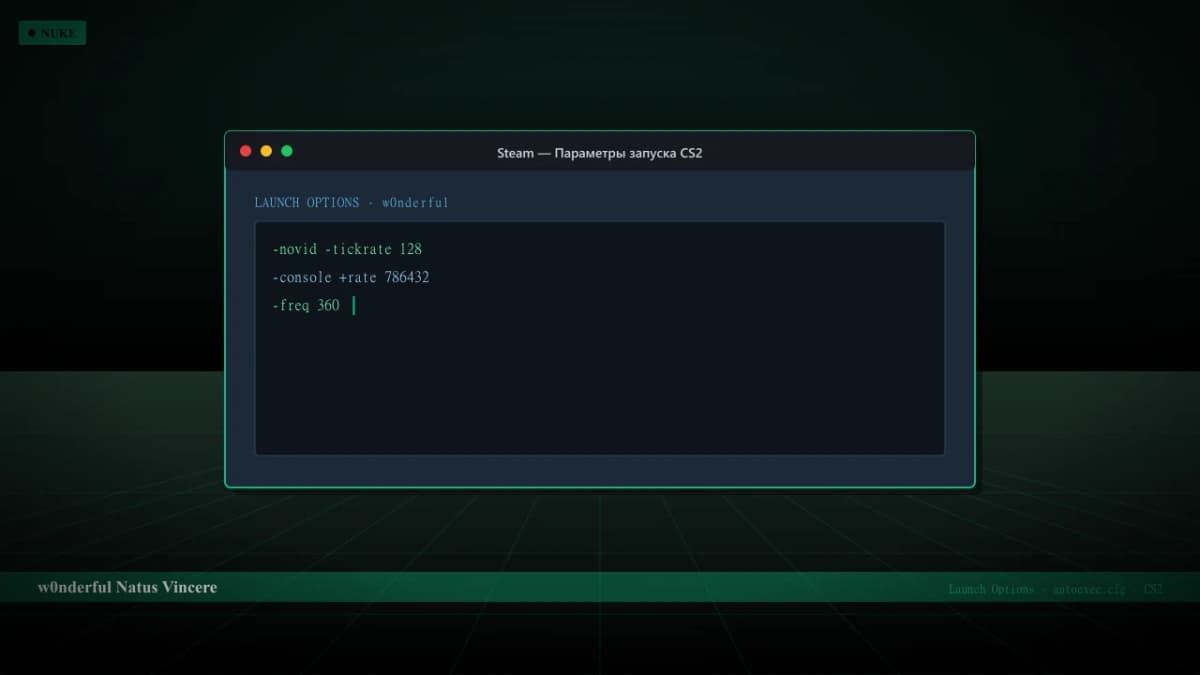Click the '-freq 360' line

(x=306, y=305)
